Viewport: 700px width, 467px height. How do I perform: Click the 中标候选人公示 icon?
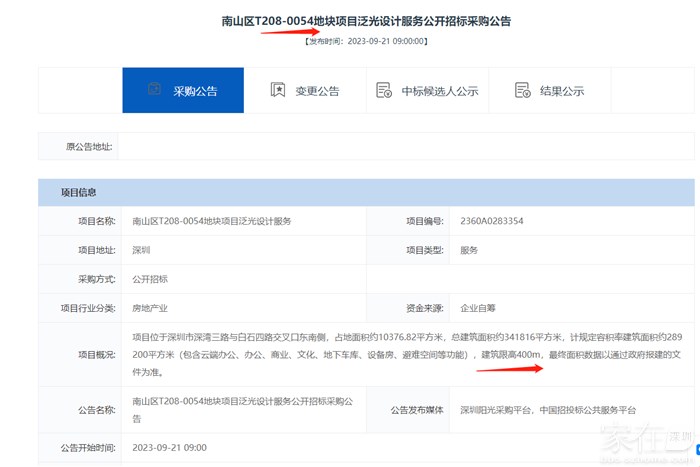384,90
